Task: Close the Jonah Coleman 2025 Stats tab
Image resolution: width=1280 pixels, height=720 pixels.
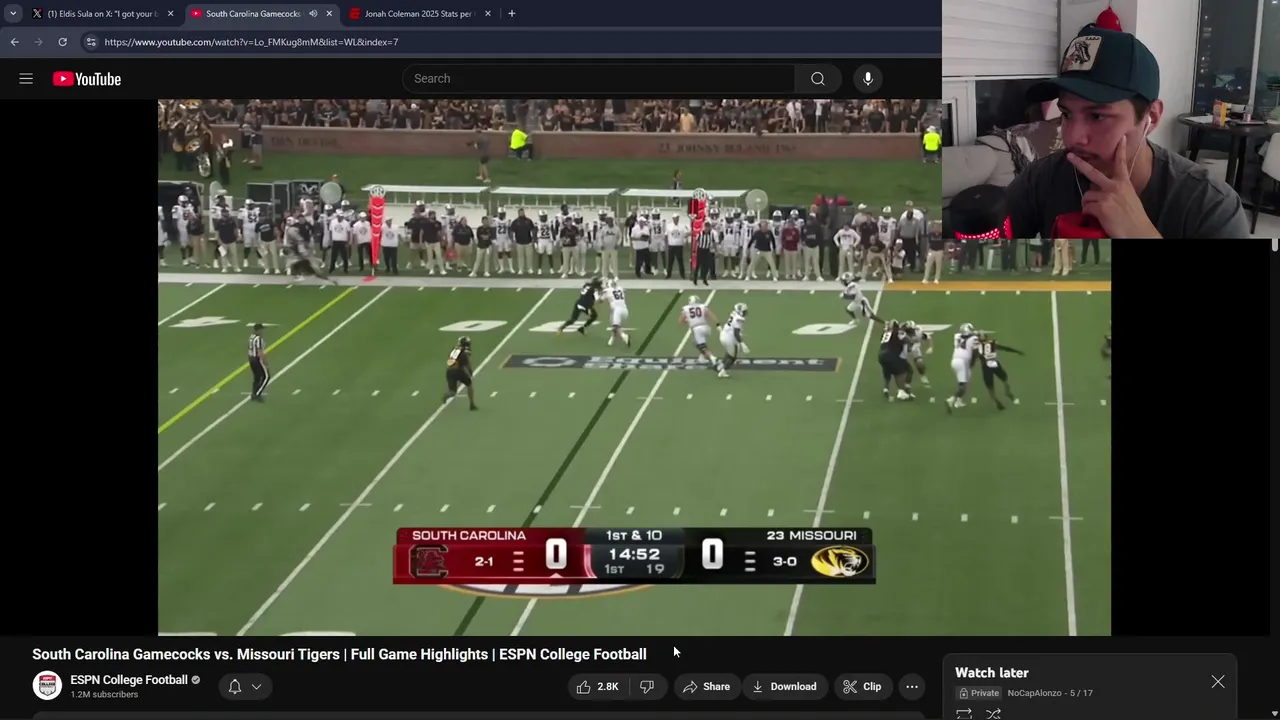Action: 488,14
